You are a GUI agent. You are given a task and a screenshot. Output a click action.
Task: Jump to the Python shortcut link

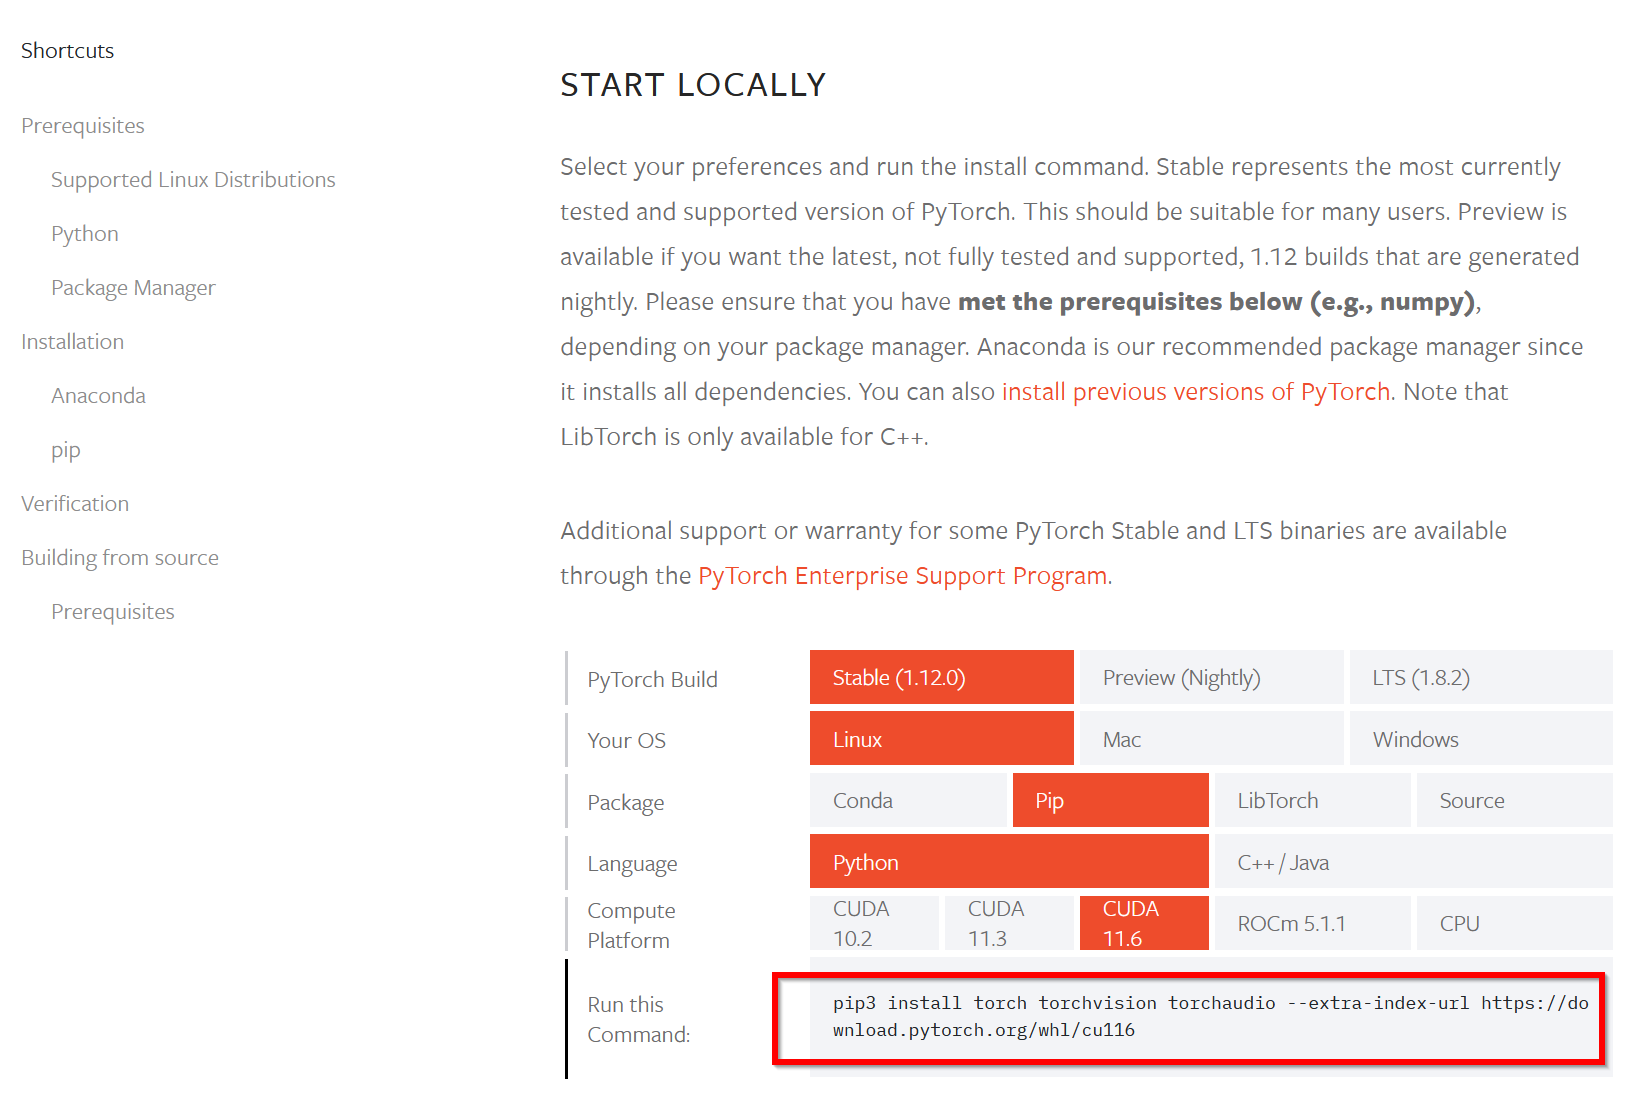point(85,234)
